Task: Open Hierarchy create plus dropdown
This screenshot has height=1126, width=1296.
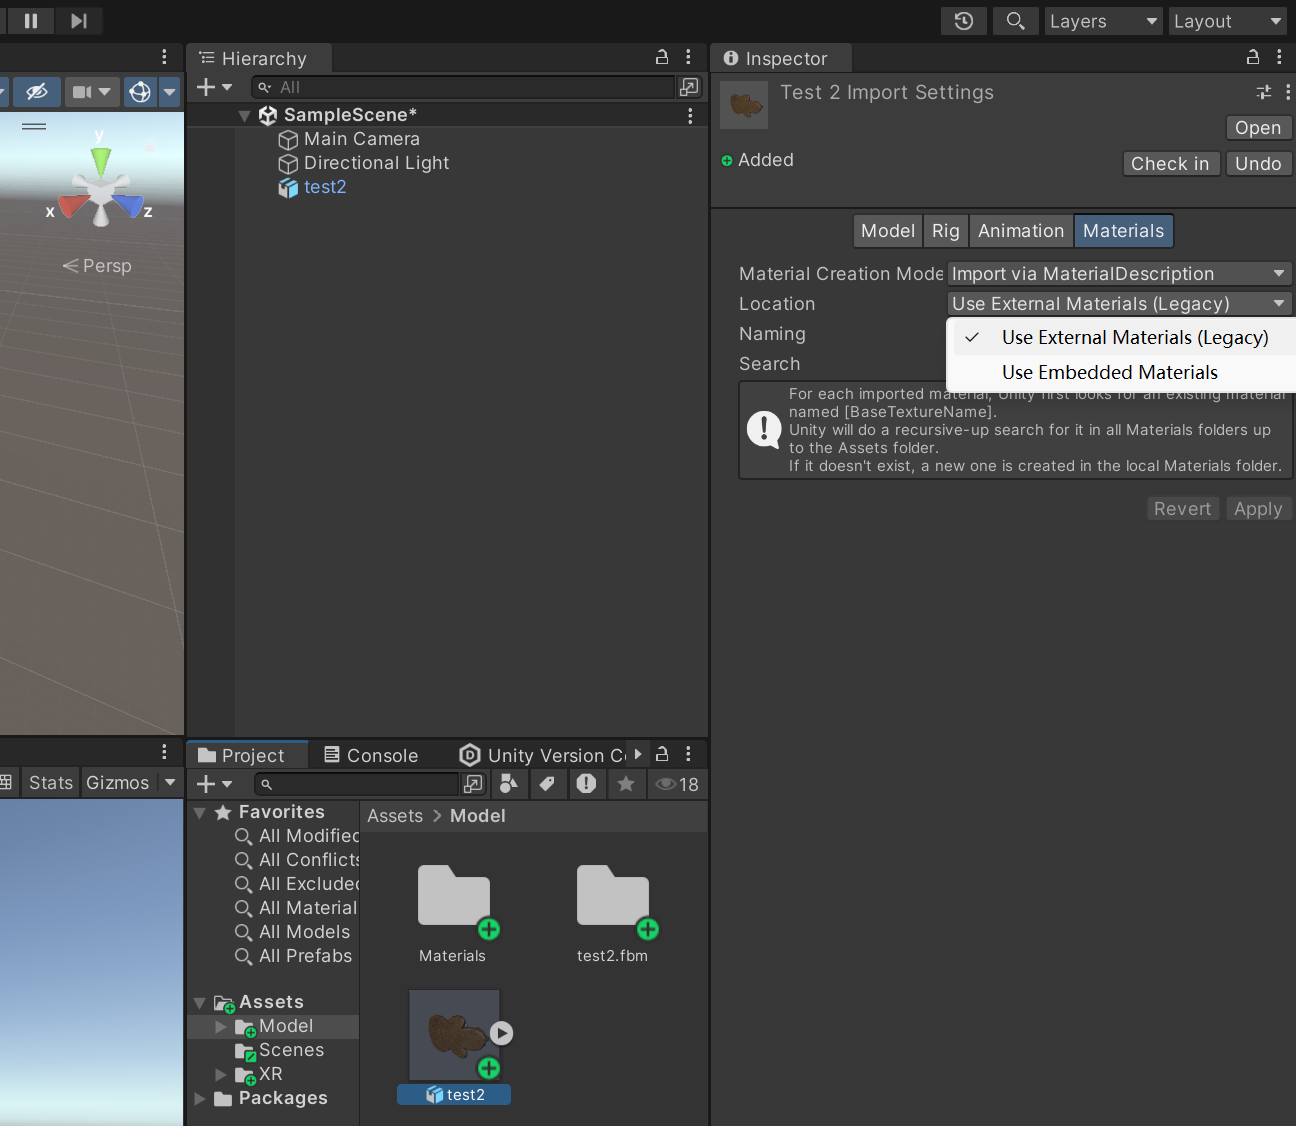Action: coord(214,87)
